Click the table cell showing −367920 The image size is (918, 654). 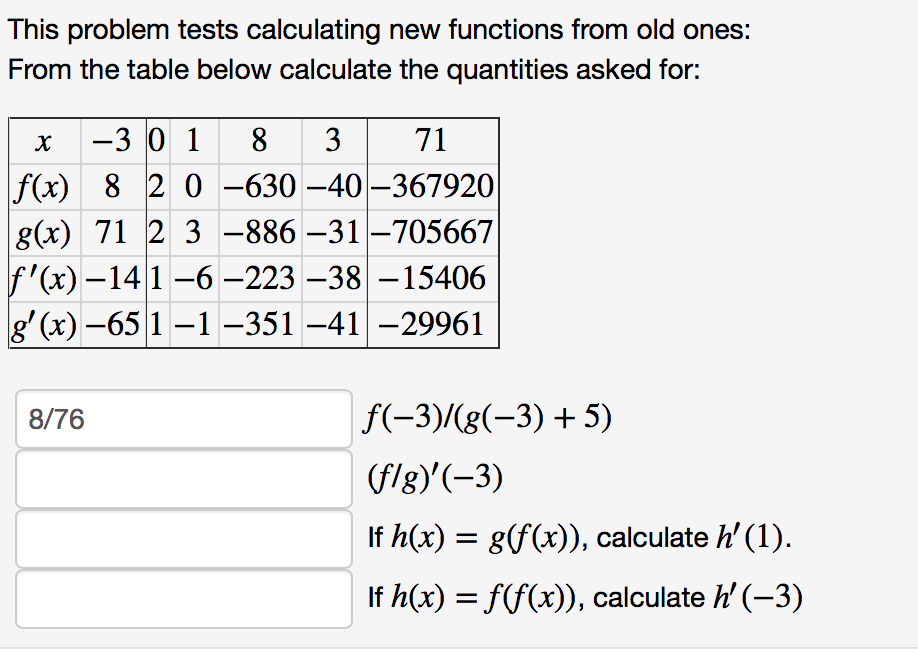click(431, 186)
